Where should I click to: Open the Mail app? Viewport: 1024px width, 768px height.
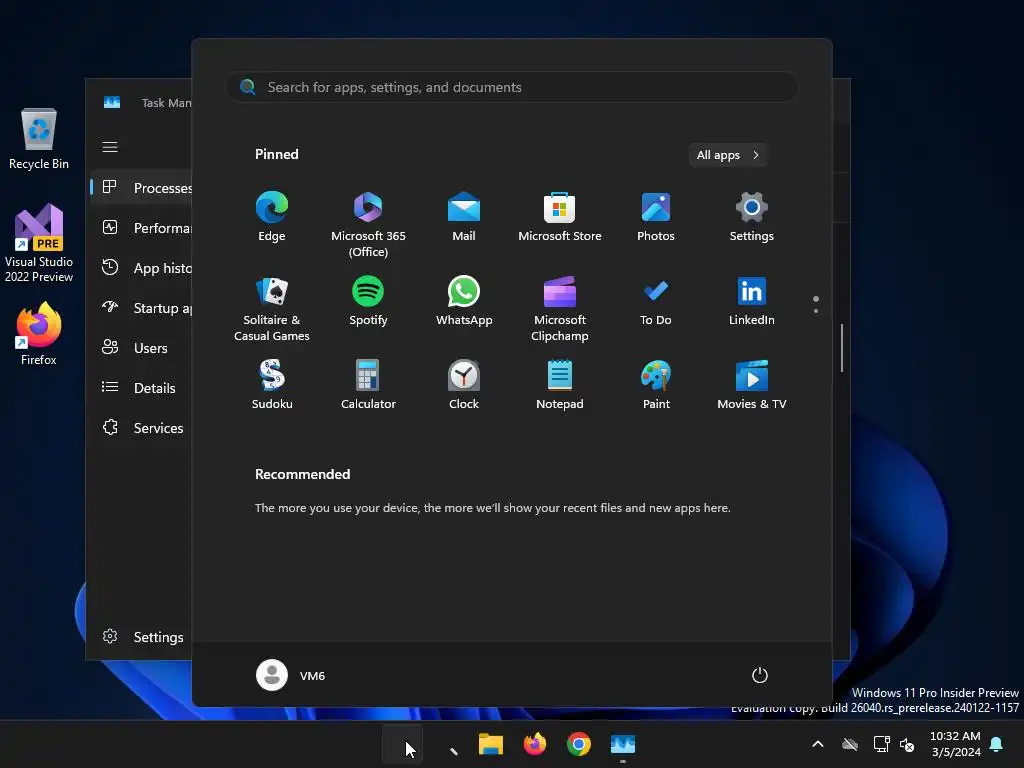pyautogui.click(x=464, y=217)
